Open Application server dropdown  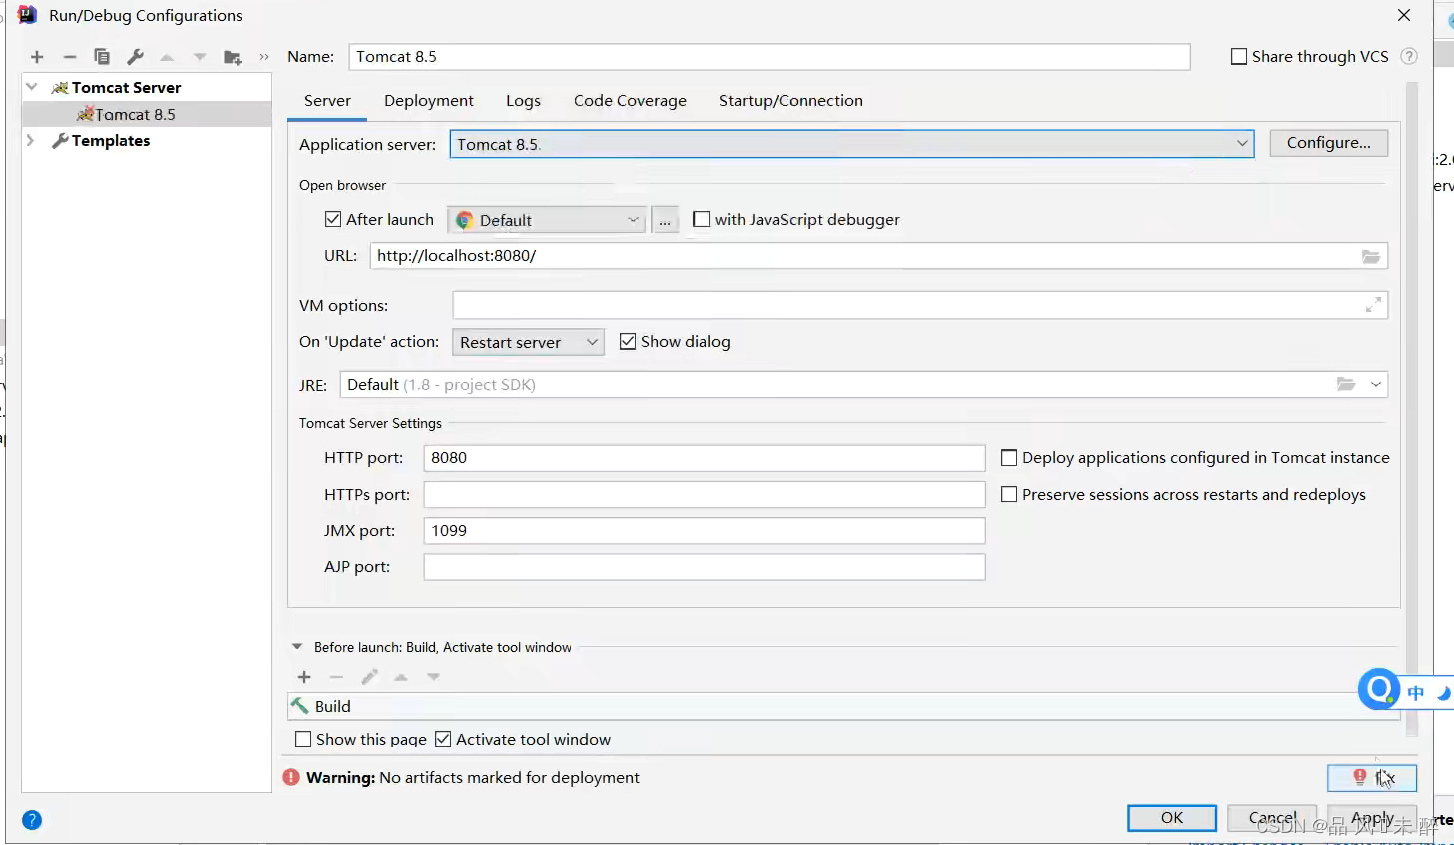pos(852,144)
